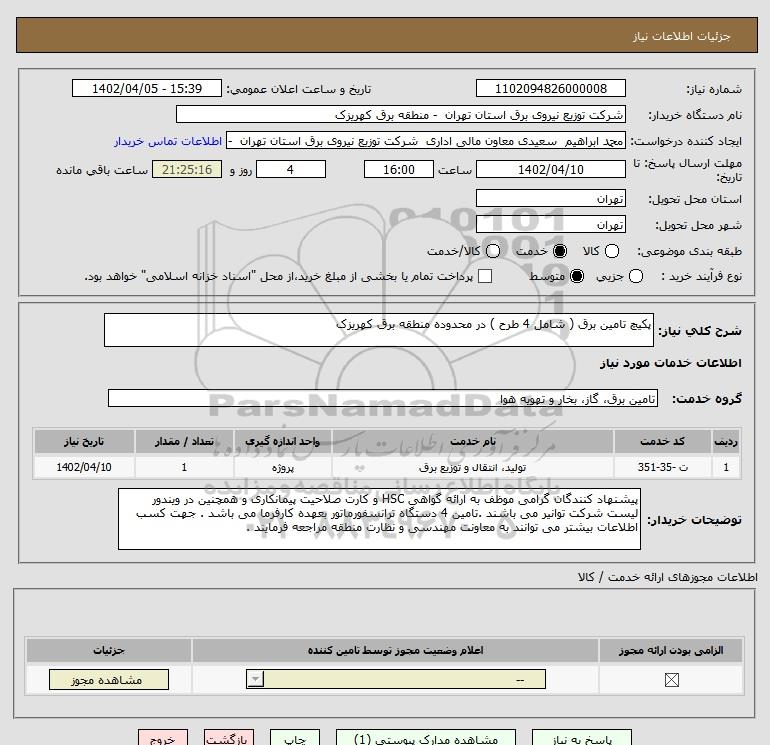
Task: Click the مشاهده مجوز button
Action: 109,680
